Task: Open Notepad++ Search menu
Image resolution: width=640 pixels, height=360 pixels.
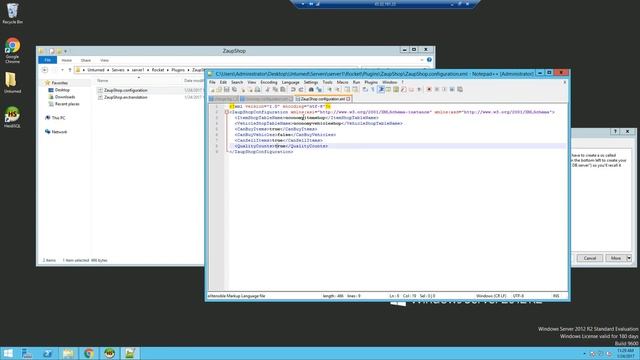Action: coord(237,82)
